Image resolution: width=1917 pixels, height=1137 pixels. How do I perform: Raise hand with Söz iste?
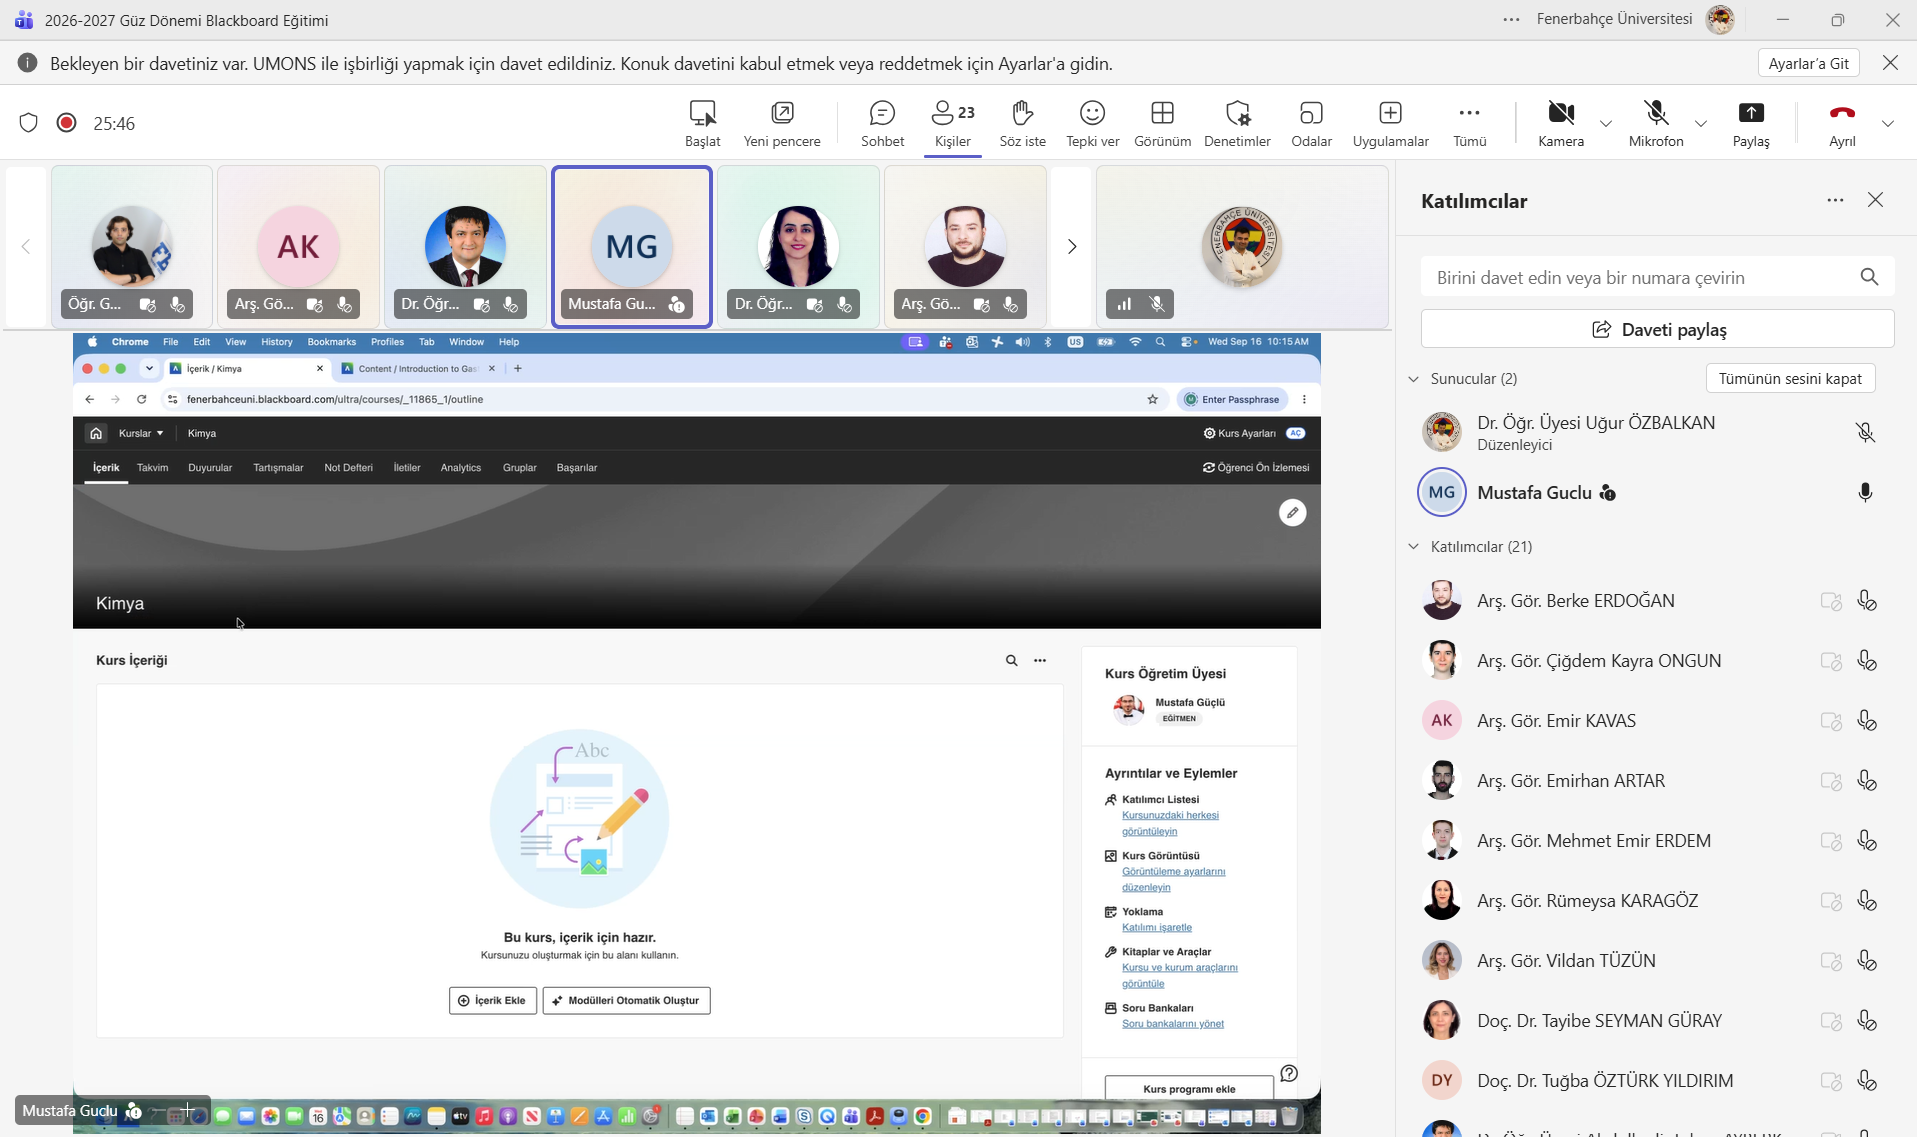[1022, 123]
